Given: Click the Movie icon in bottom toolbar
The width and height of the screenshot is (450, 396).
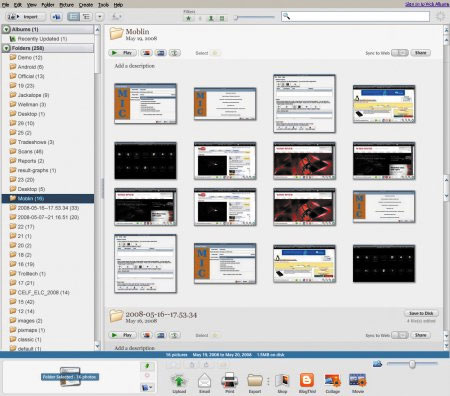Looking at the screenshot, I should [358, 380].
